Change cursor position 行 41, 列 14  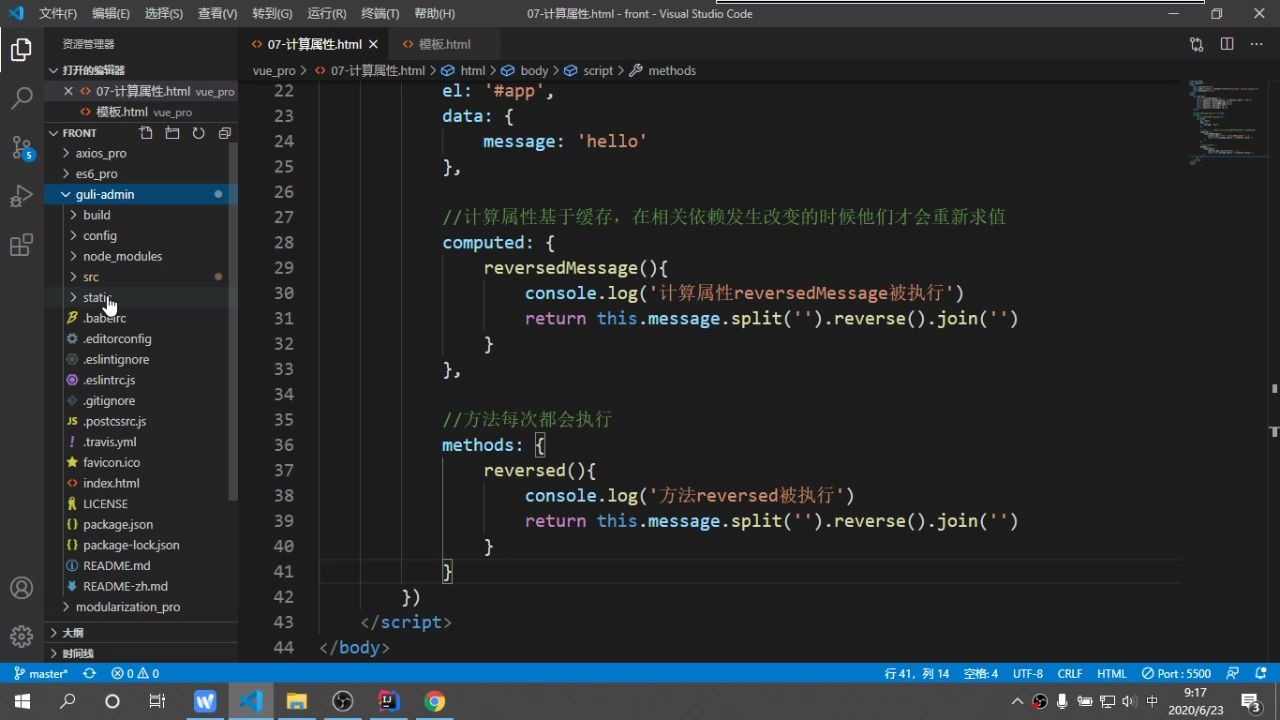(x=917, y=674)
